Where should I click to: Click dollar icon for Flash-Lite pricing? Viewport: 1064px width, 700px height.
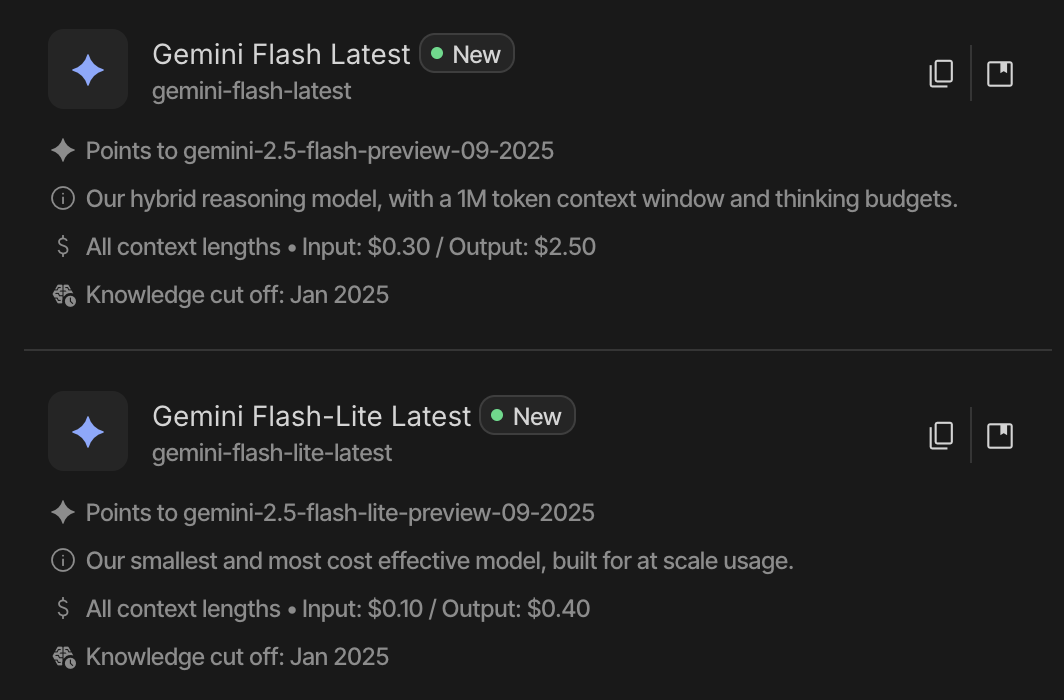pos(63,609)
